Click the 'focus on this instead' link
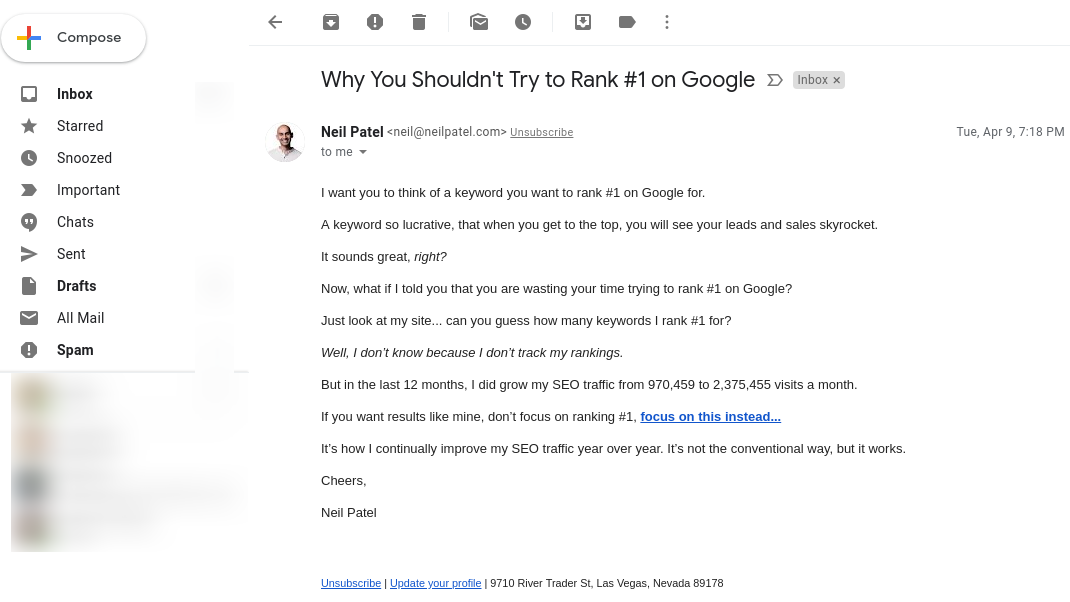This screenshot has width=1070, height=602. pyautogui.click(x=710, y=416)
